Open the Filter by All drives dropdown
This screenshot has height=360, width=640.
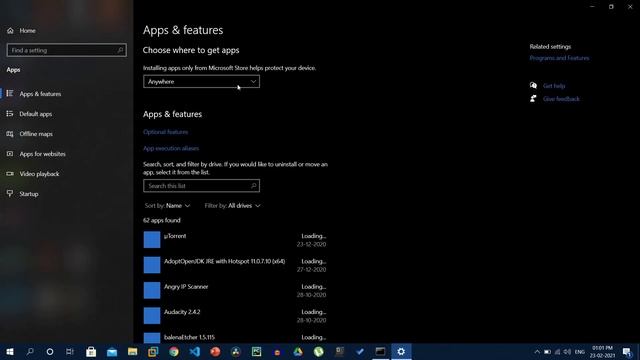point(232,206)
